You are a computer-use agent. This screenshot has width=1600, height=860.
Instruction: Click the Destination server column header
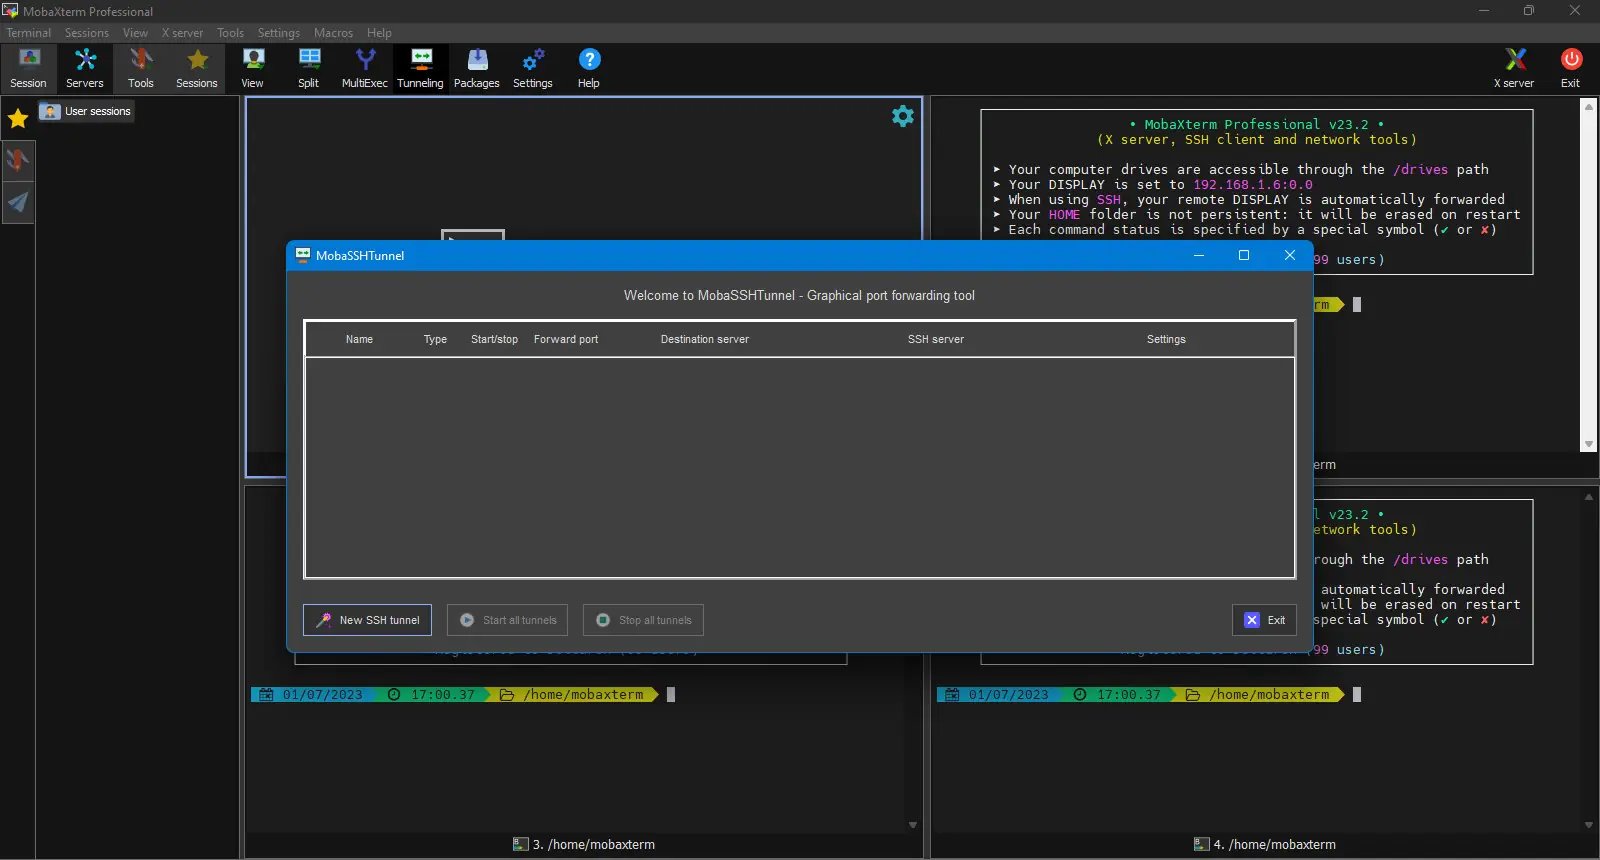[705, 339]
